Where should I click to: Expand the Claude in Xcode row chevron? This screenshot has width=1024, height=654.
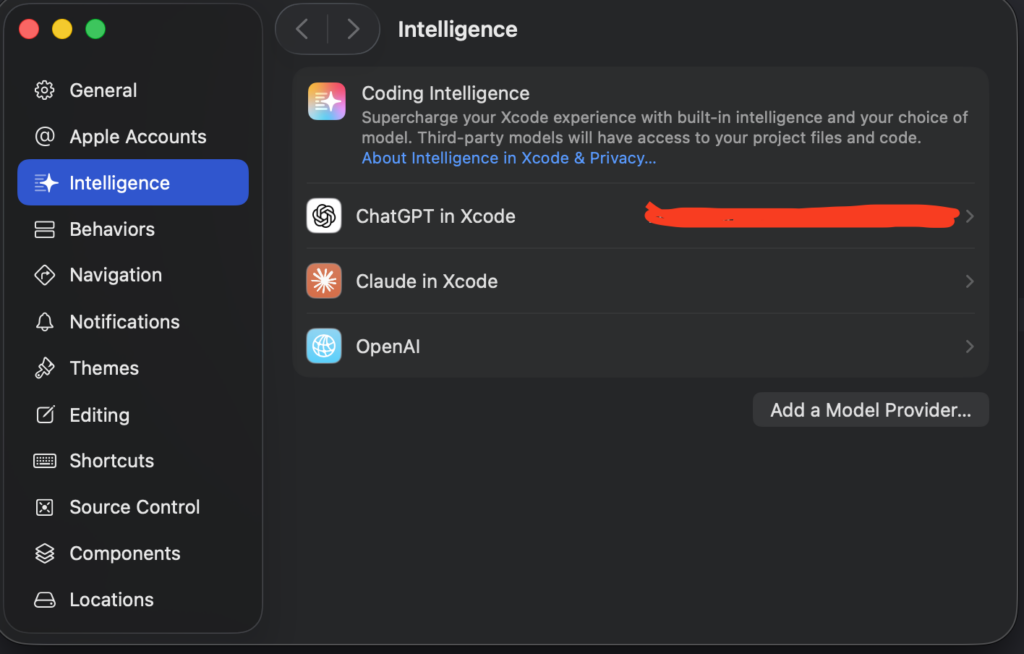[969, 281]
